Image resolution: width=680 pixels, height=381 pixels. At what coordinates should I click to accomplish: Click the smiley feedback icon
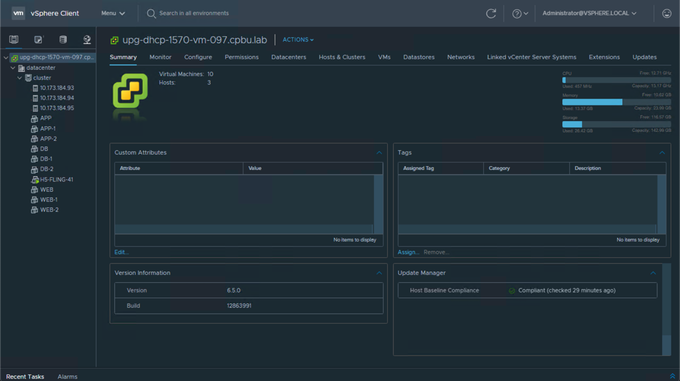pyautogui.click(x=667, y=13)
